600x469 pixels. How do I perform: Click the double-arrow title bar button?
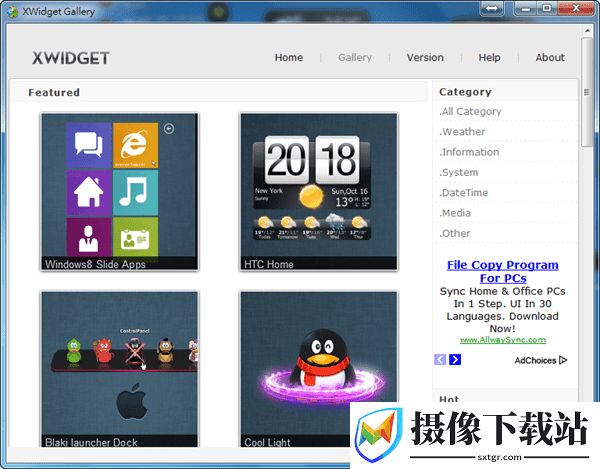[x=492, y=8]
